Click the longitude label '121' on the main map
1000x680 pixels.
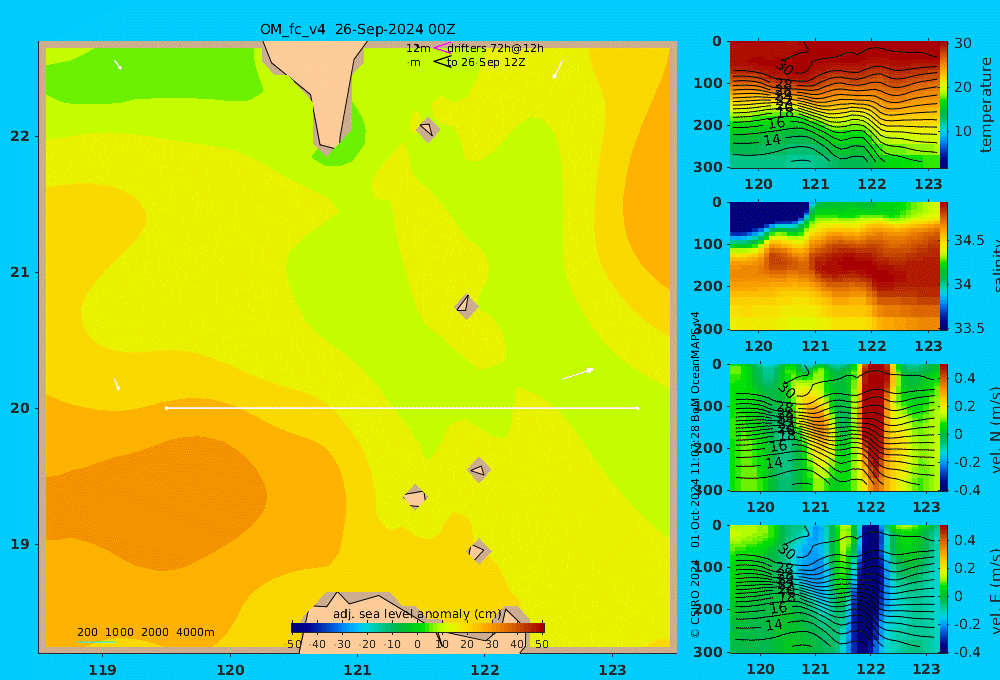357,670
